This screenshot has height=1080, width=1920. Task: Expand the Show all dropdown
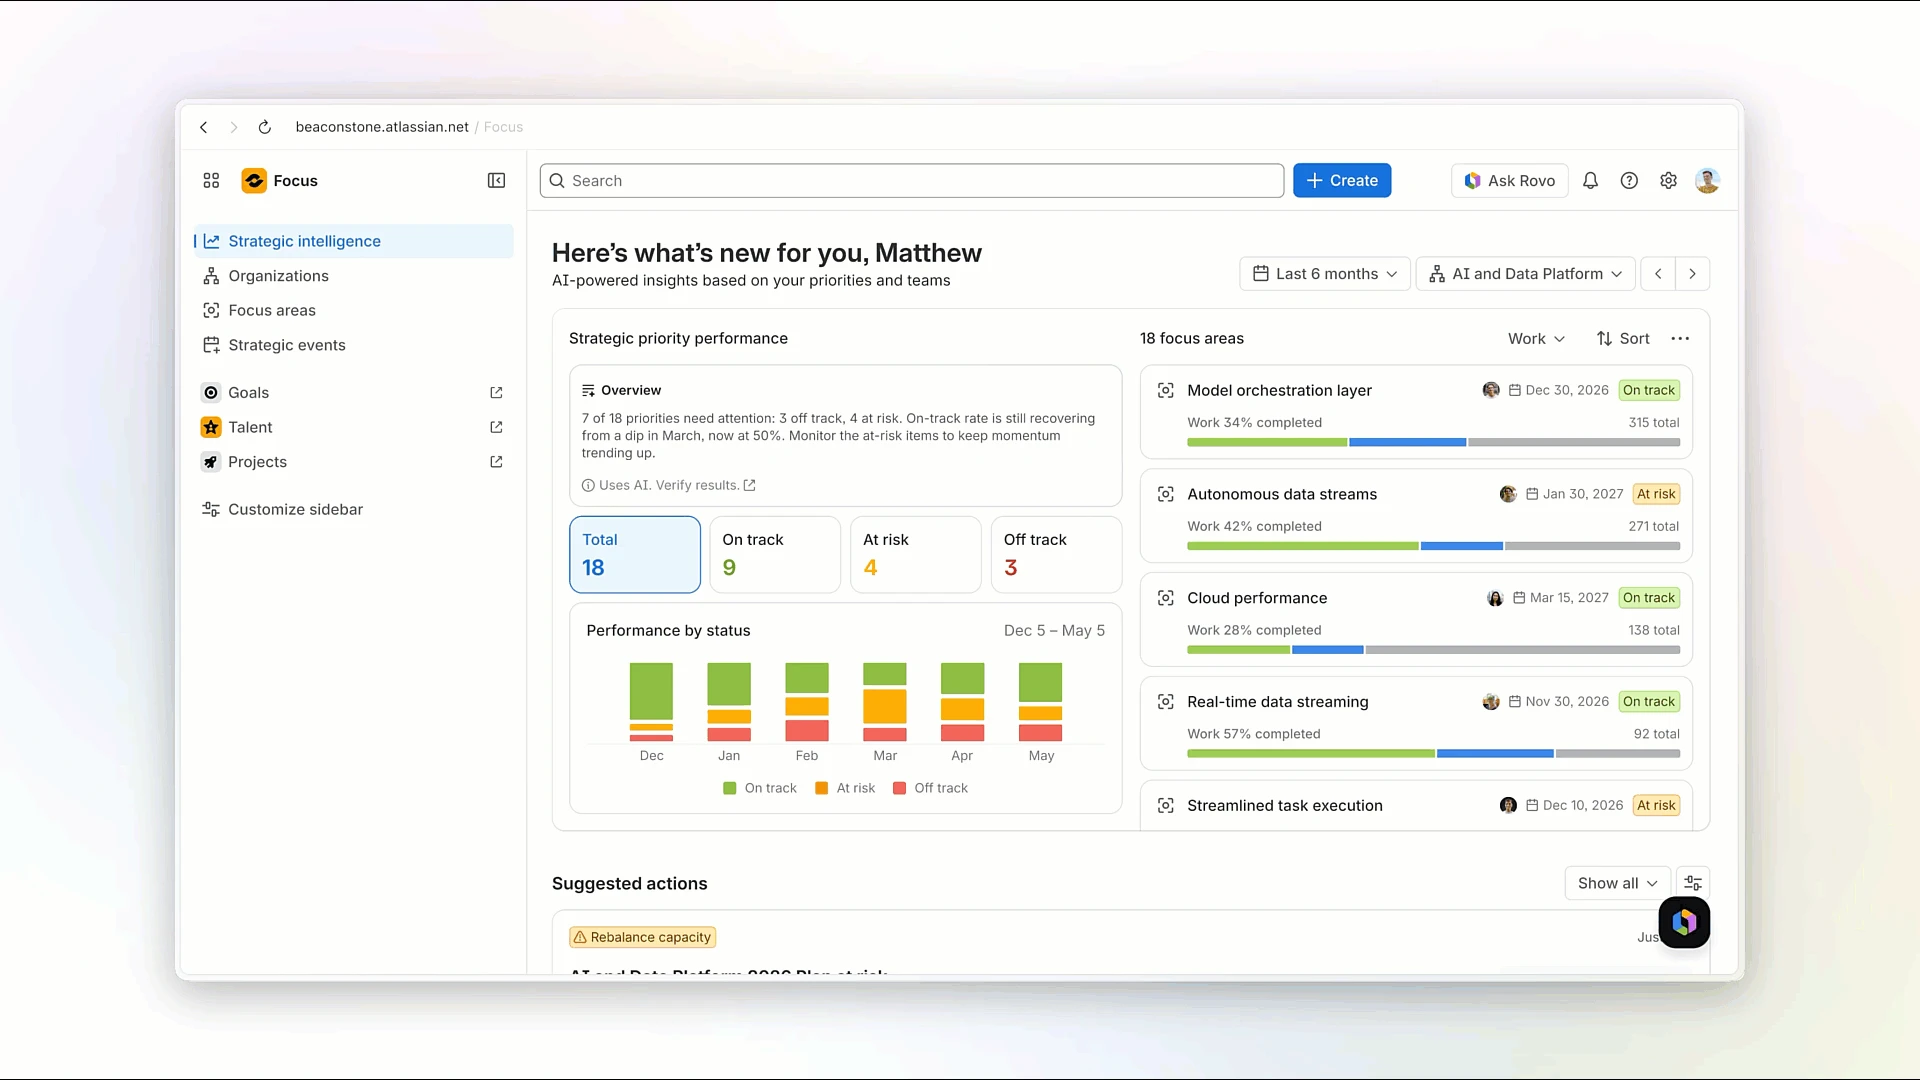[1617, 883]
